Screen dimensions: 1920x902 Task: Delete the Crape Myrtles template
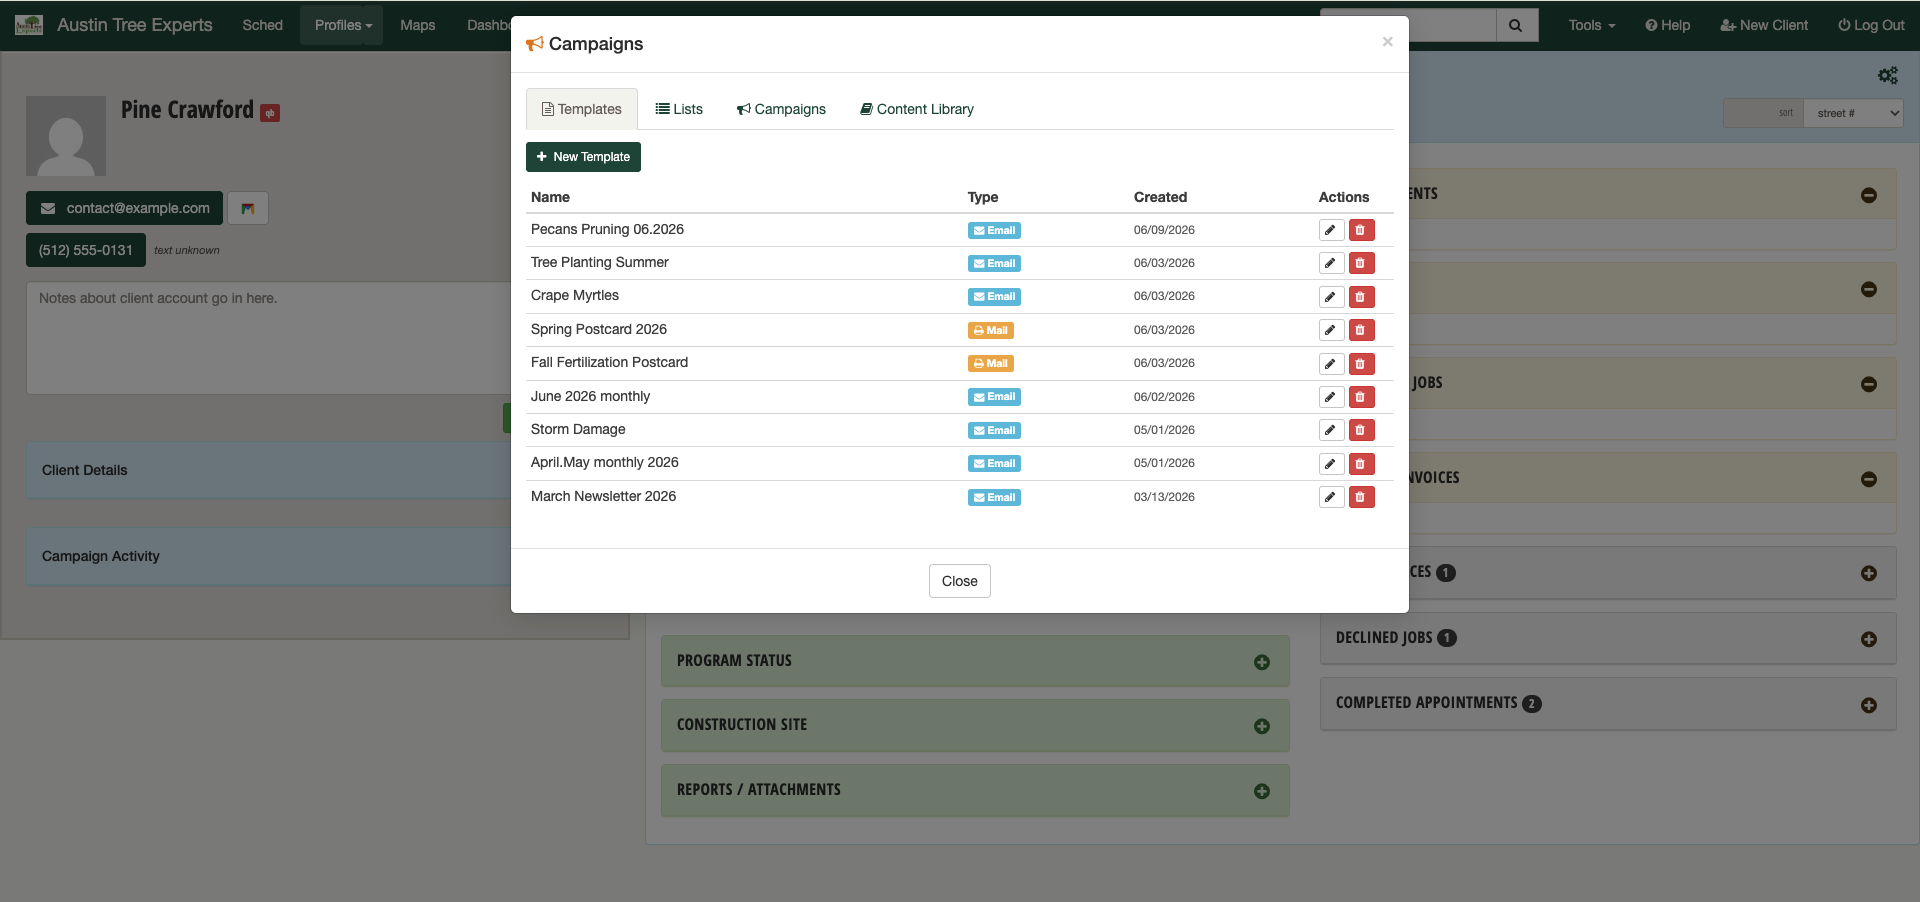pos(1361,297)
